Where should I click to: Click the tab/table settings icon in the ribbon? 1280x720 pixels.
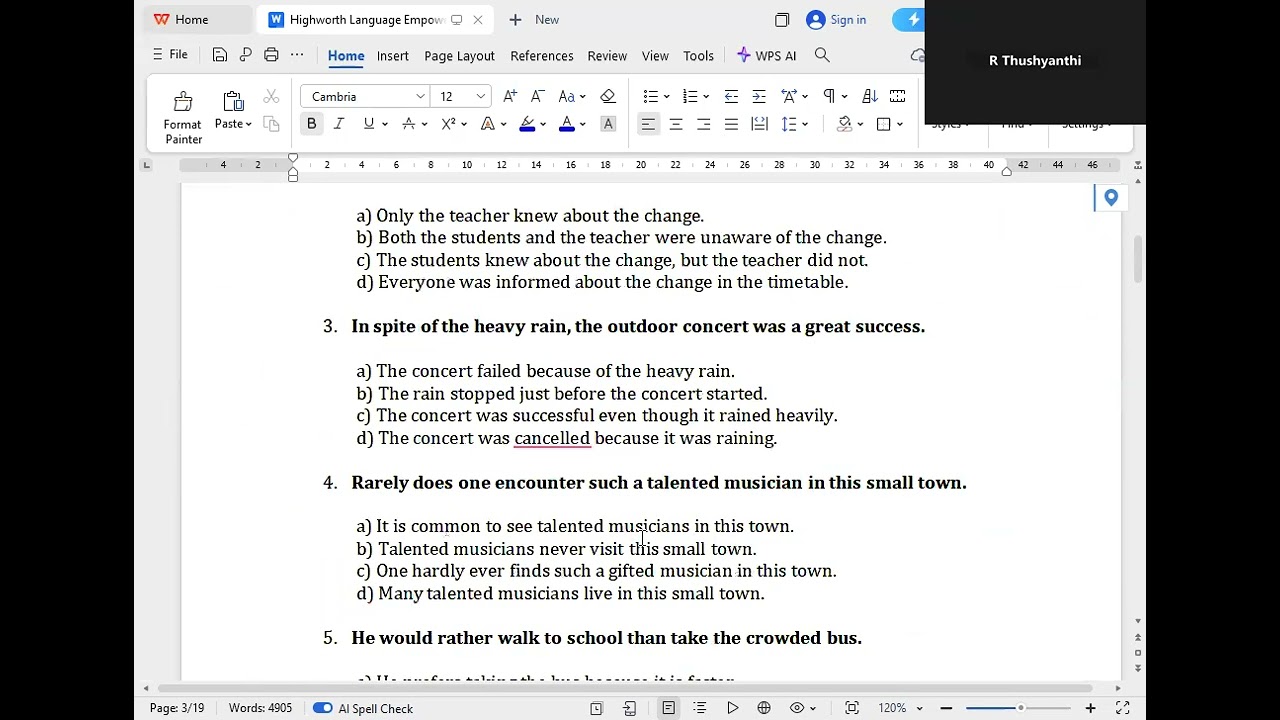[x=898, y=96]
